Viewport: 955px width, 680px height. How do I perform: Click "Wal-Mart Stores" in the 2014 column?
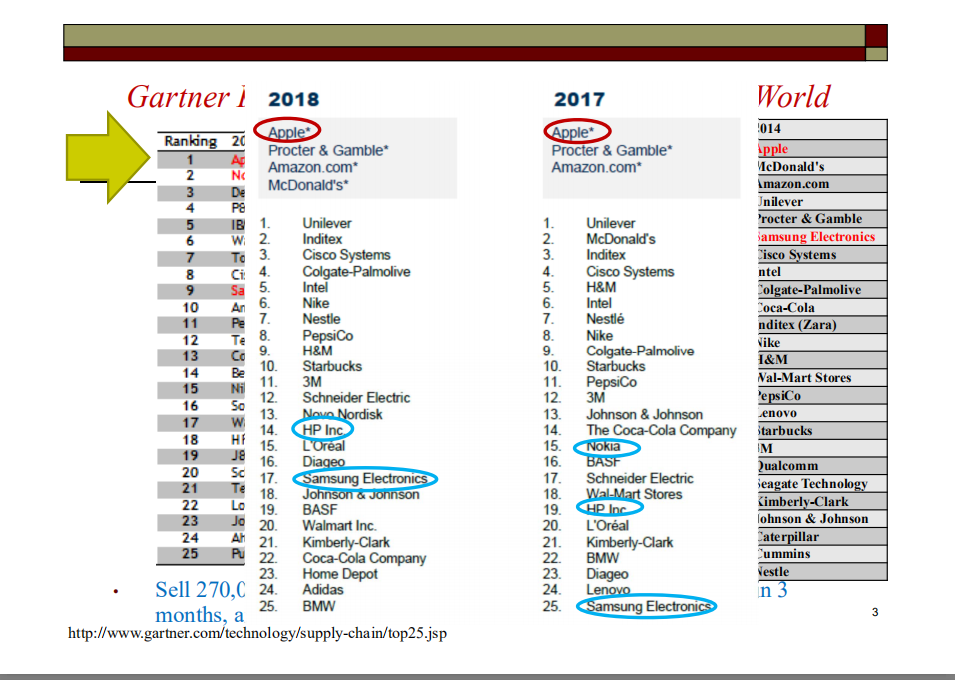click(804, 378)
